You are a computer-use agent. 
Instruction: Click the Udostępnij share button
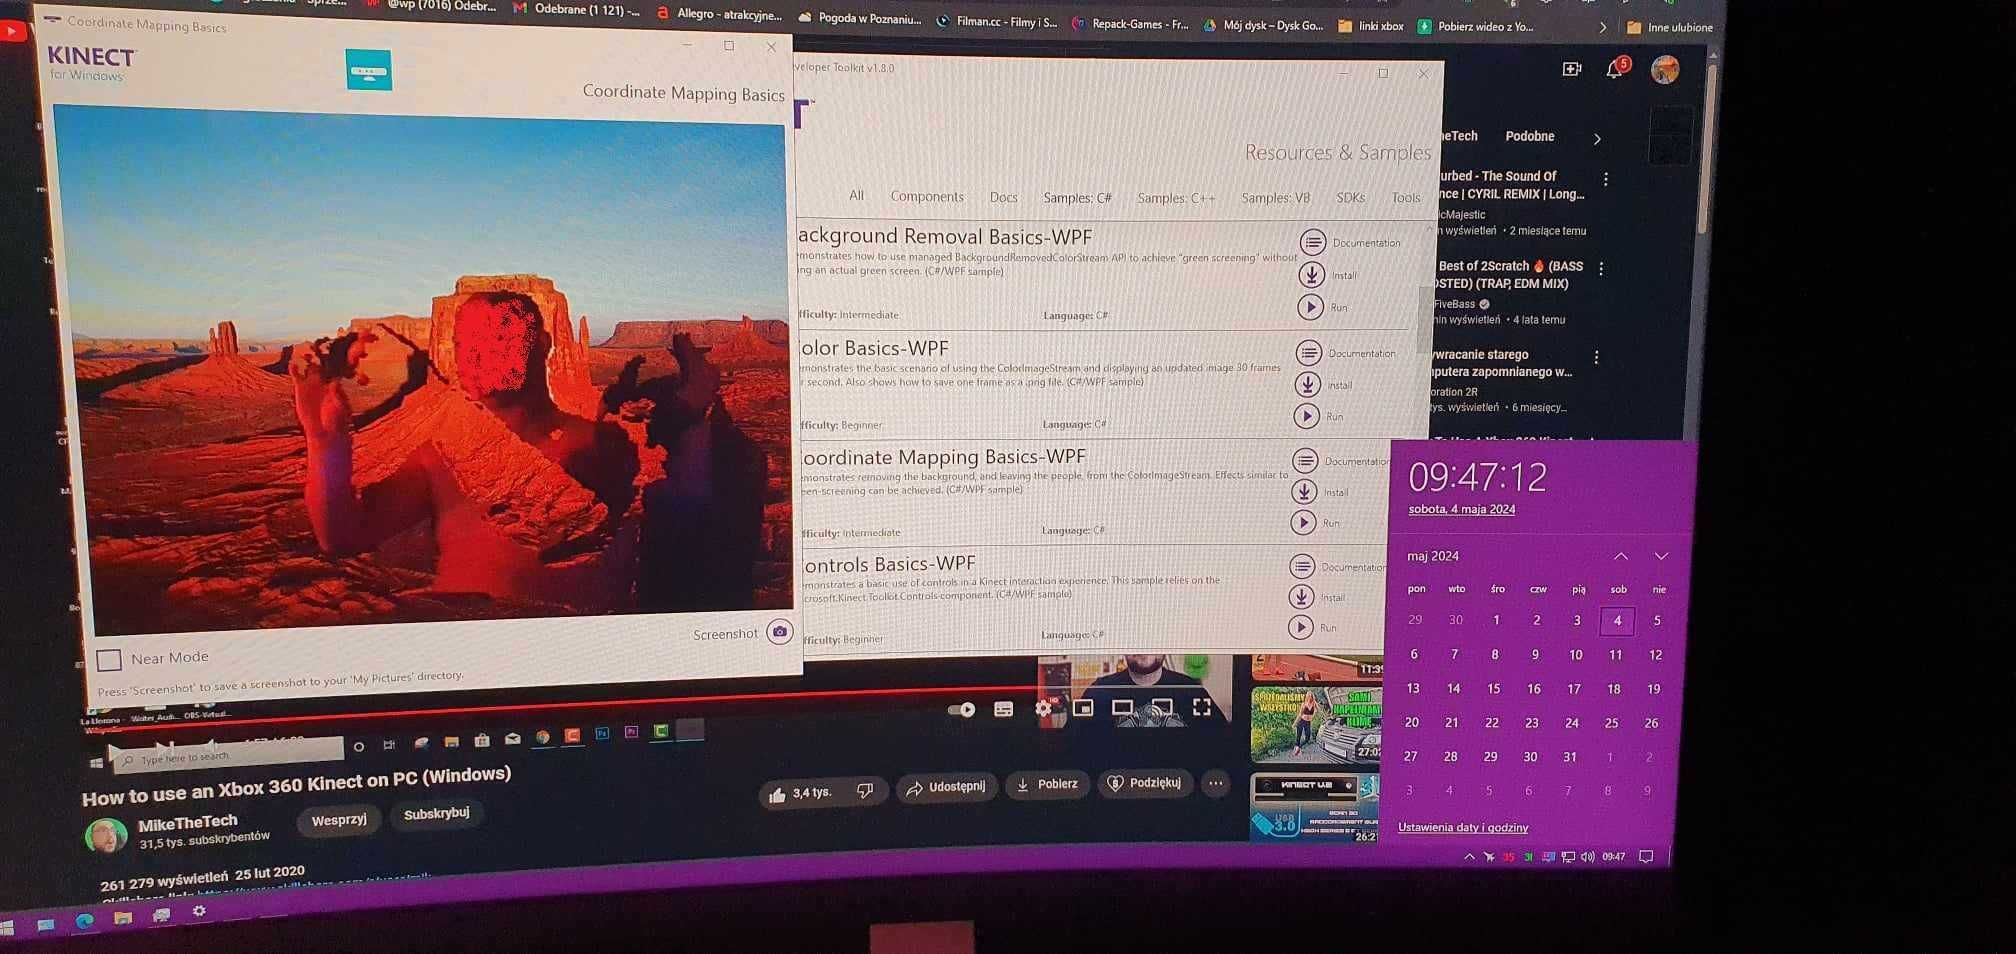point(946,788)
